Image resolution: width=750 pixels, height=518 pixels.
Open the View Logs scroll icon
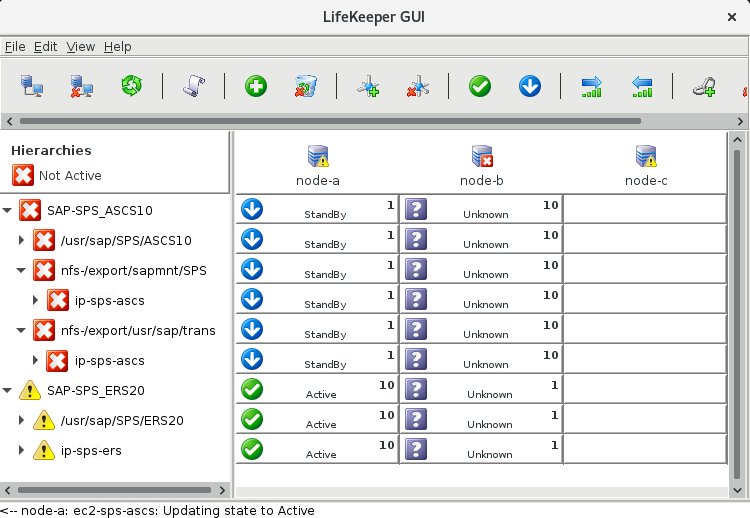[194, 87]
